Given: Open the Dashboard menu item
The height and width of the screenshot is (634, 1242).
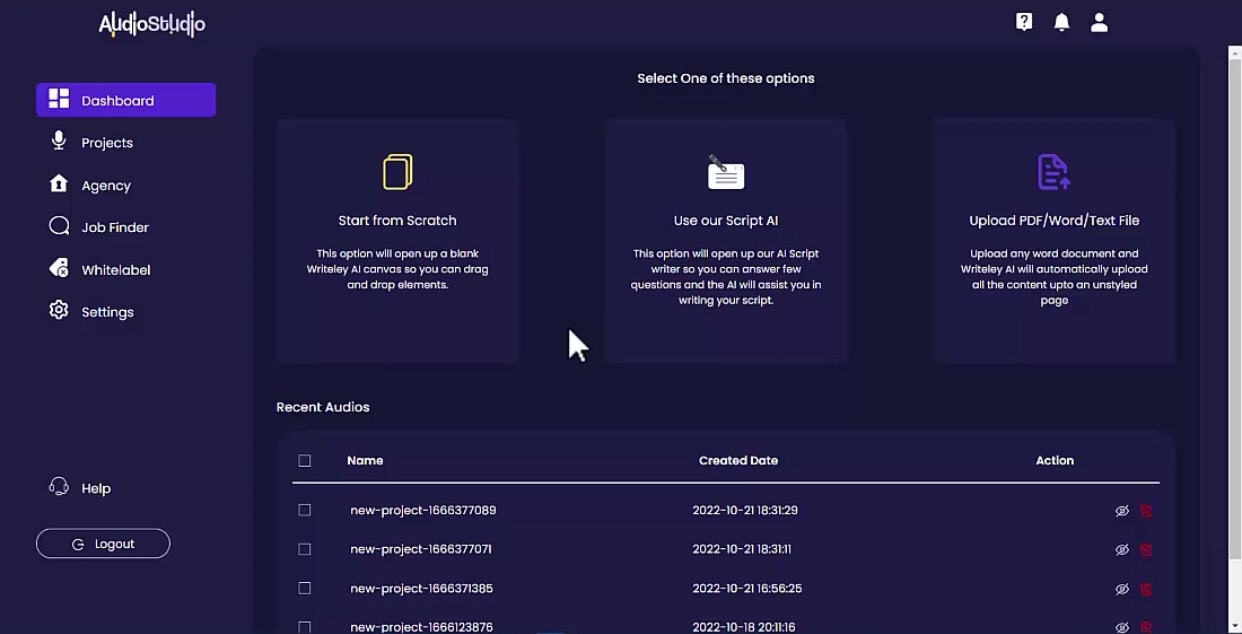Looking at the screenshot, I should tap(126, 100).
